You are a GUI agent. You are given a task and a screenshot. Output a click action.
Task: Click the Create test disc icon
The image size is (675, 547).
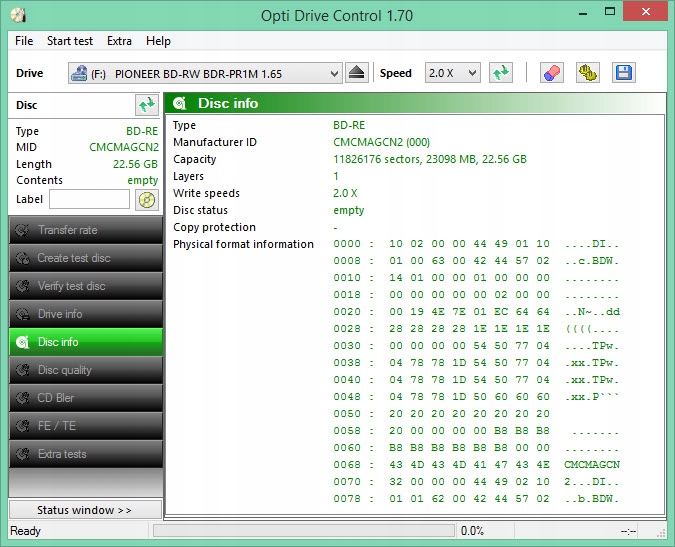pos(22,258)
